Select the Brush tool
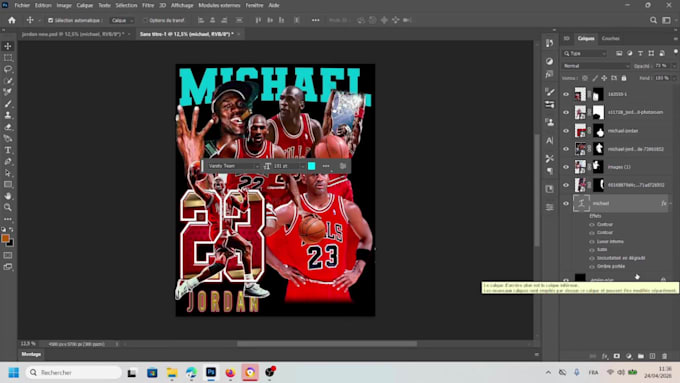Image resolution: width=680 pixels, height=383 pixels. (x=8, y=104)
